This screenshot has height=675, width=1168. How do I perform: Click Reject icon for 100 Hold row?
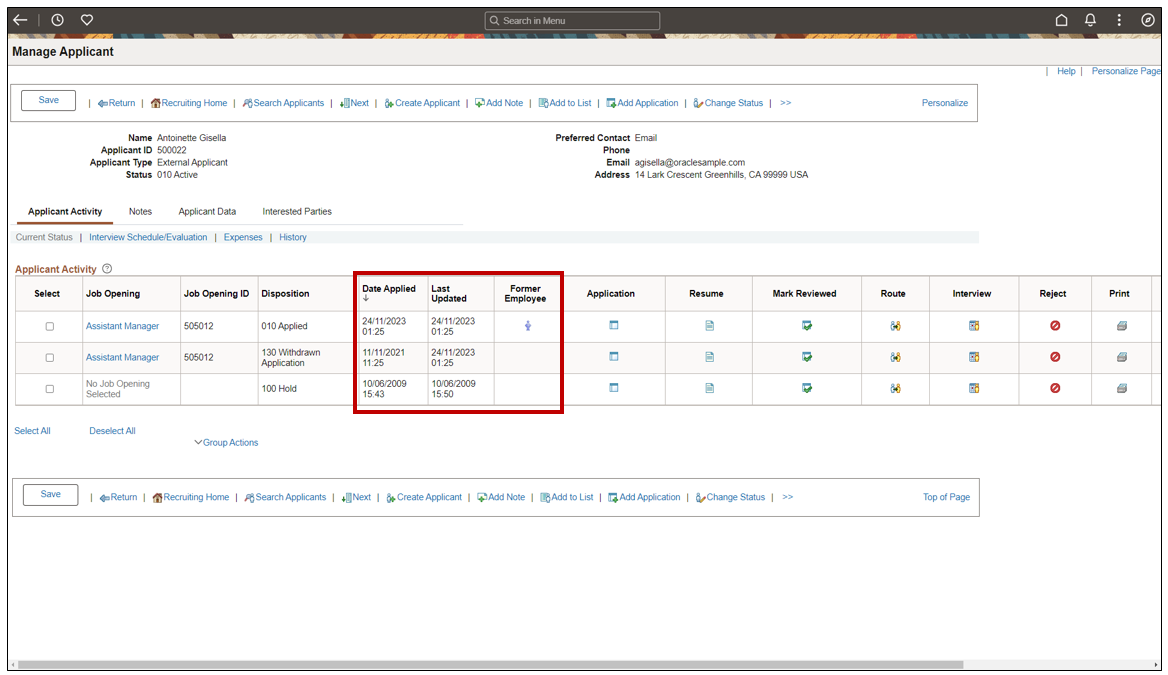pos(1055,388)
